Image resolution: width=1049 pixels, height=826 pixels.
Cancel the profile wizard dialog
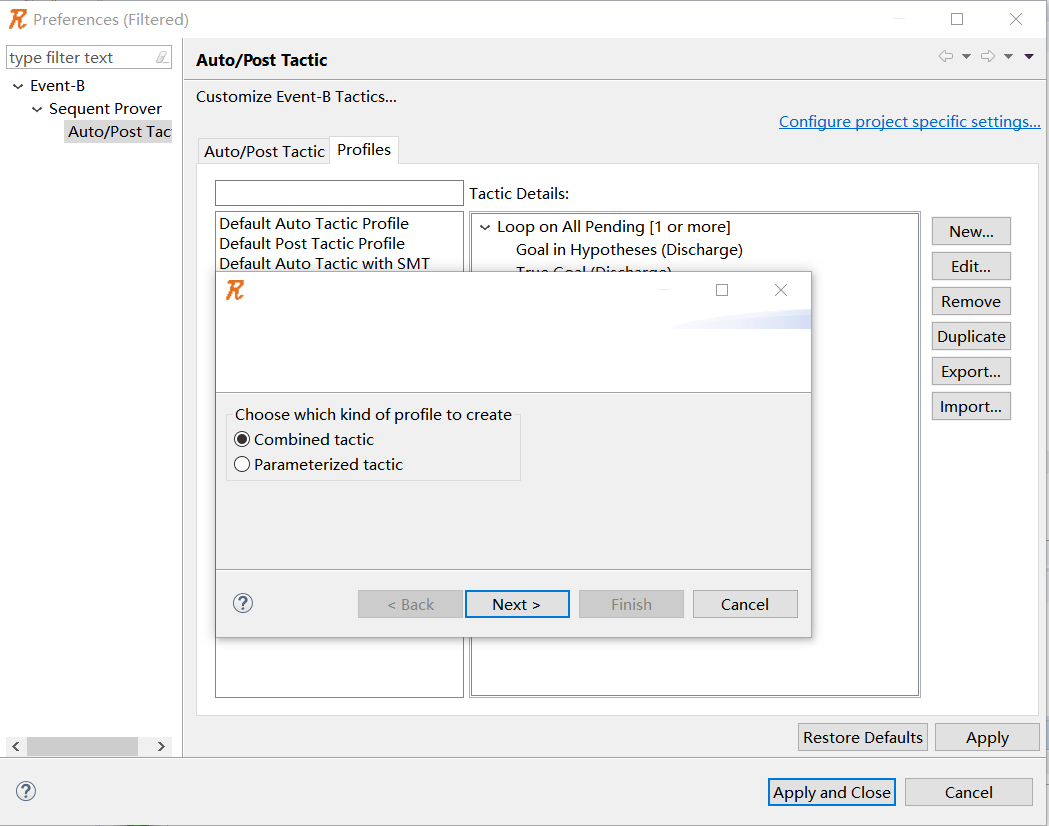(x=745, y=605)
